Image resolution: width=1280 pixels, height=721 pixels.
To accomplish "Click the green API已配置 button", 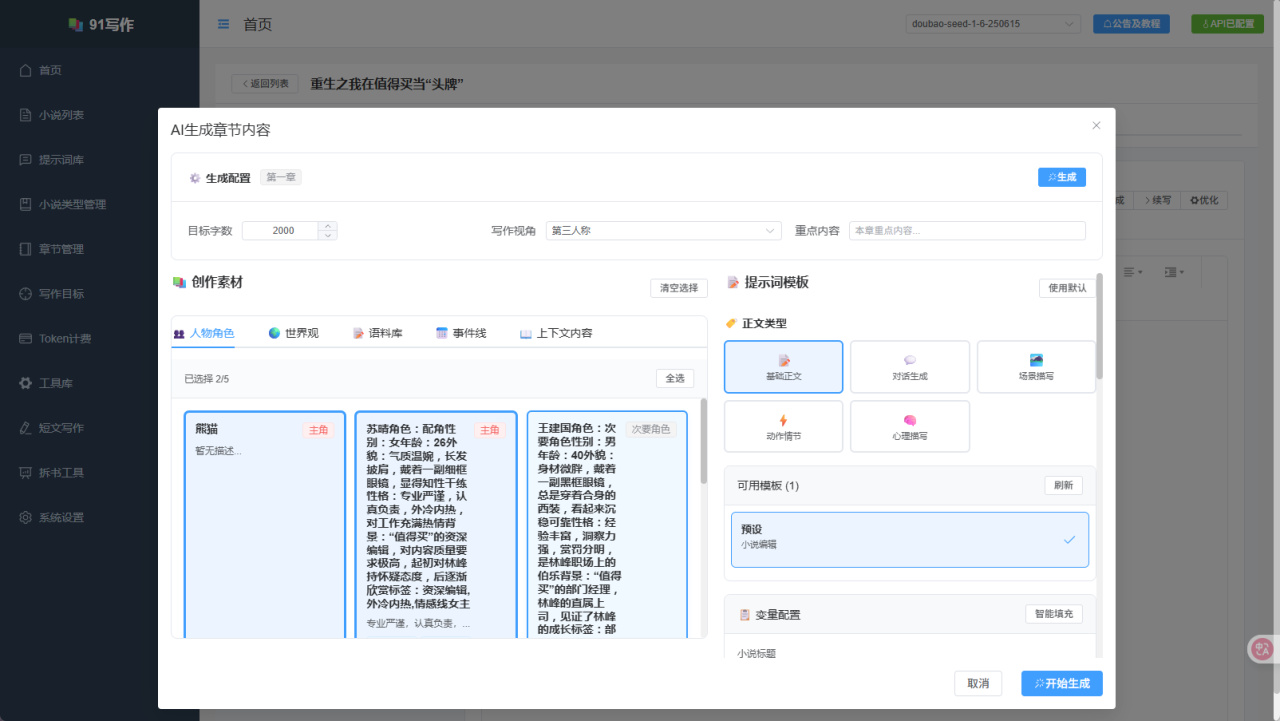I will [x=1228, y=24].
